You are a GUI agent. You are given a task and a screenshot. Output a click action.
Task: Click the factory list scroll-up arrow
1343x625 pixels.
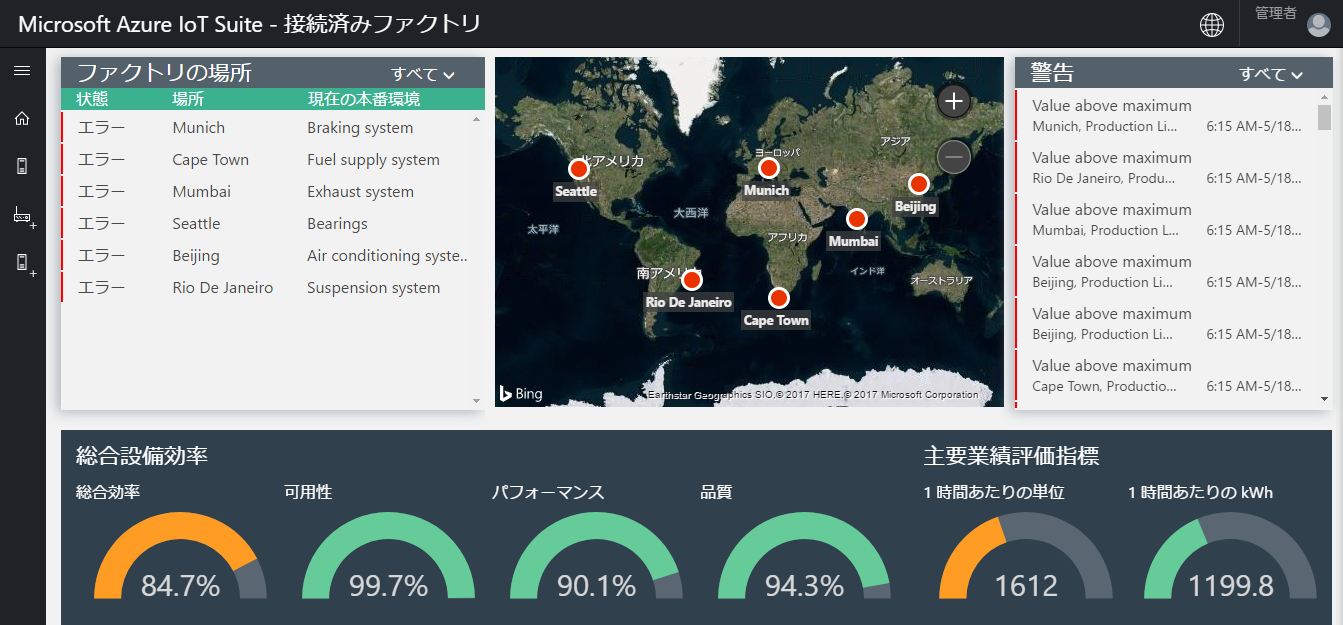477,119
